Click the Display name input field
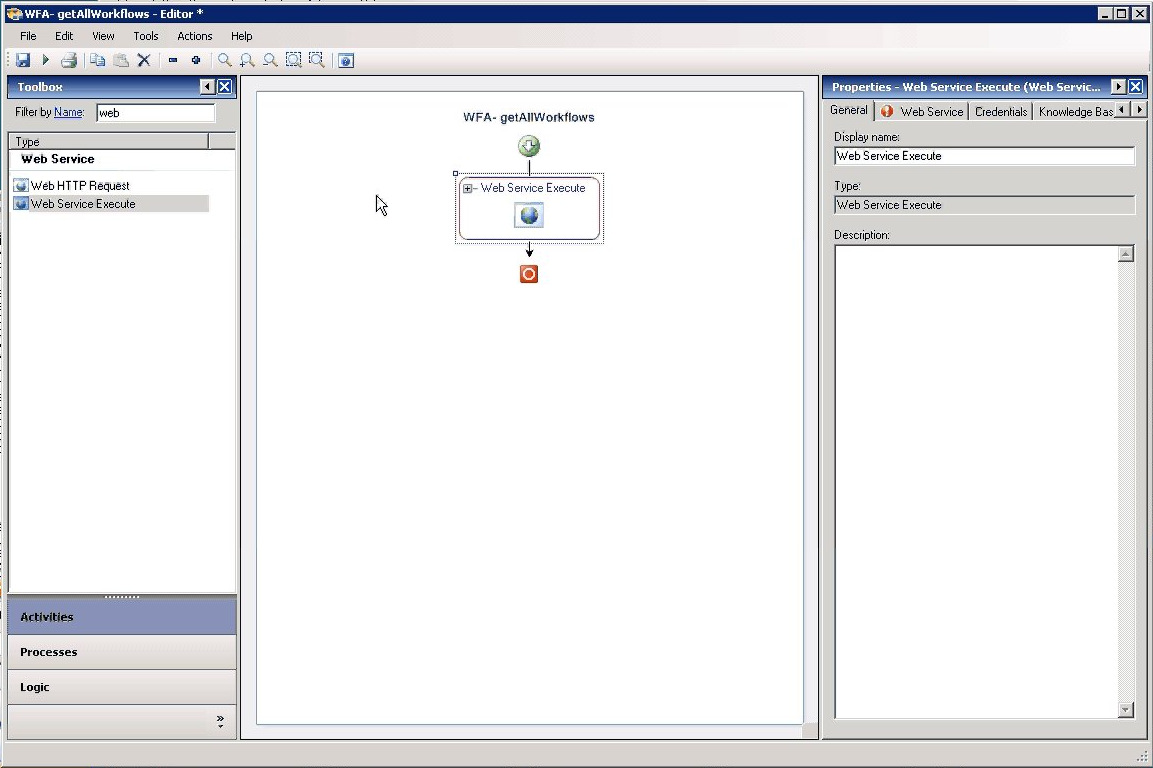This screenshot has height=768, width=1153. 985,156
